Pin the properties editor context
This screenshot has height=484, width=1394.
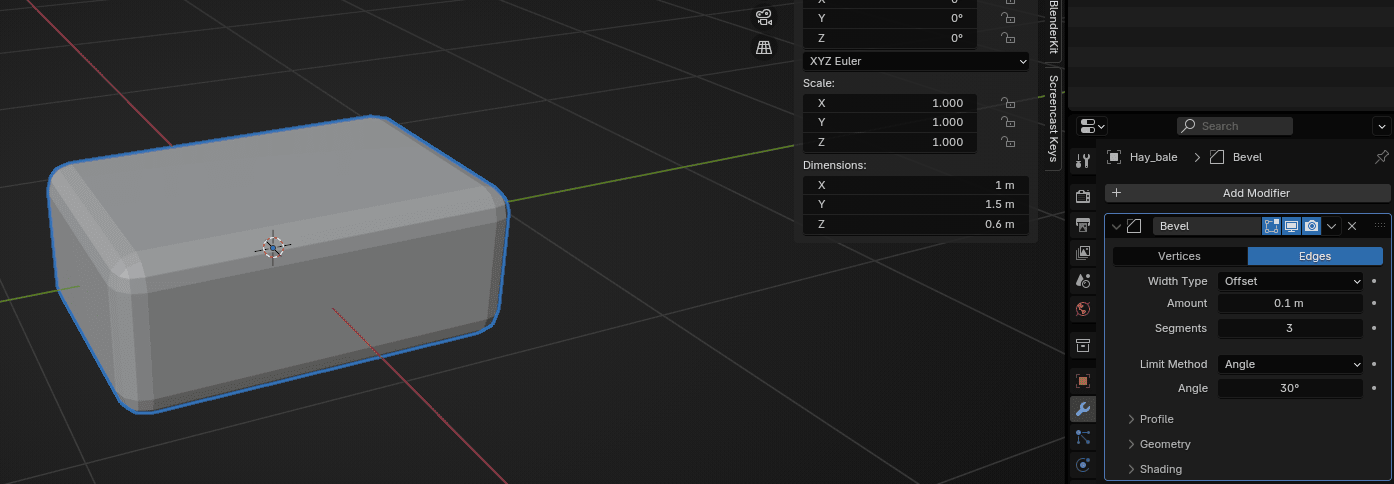(x=1382, y=158)
